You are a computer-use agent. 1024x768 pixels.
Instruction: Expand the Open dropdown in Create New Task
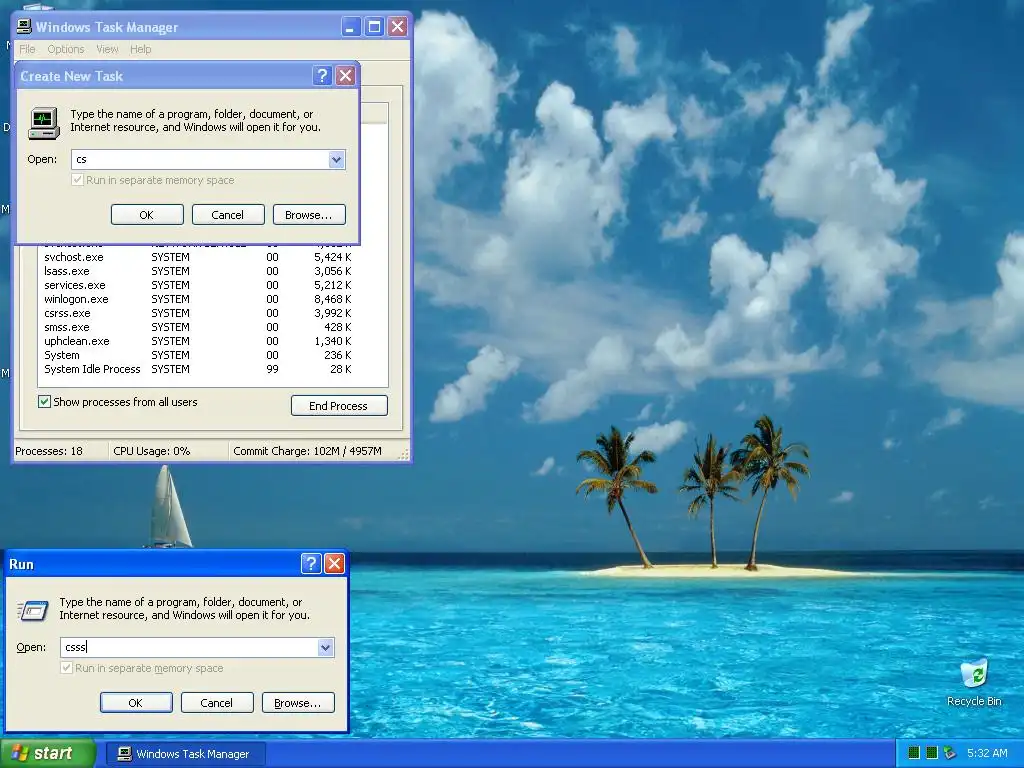tap(336, 159)
